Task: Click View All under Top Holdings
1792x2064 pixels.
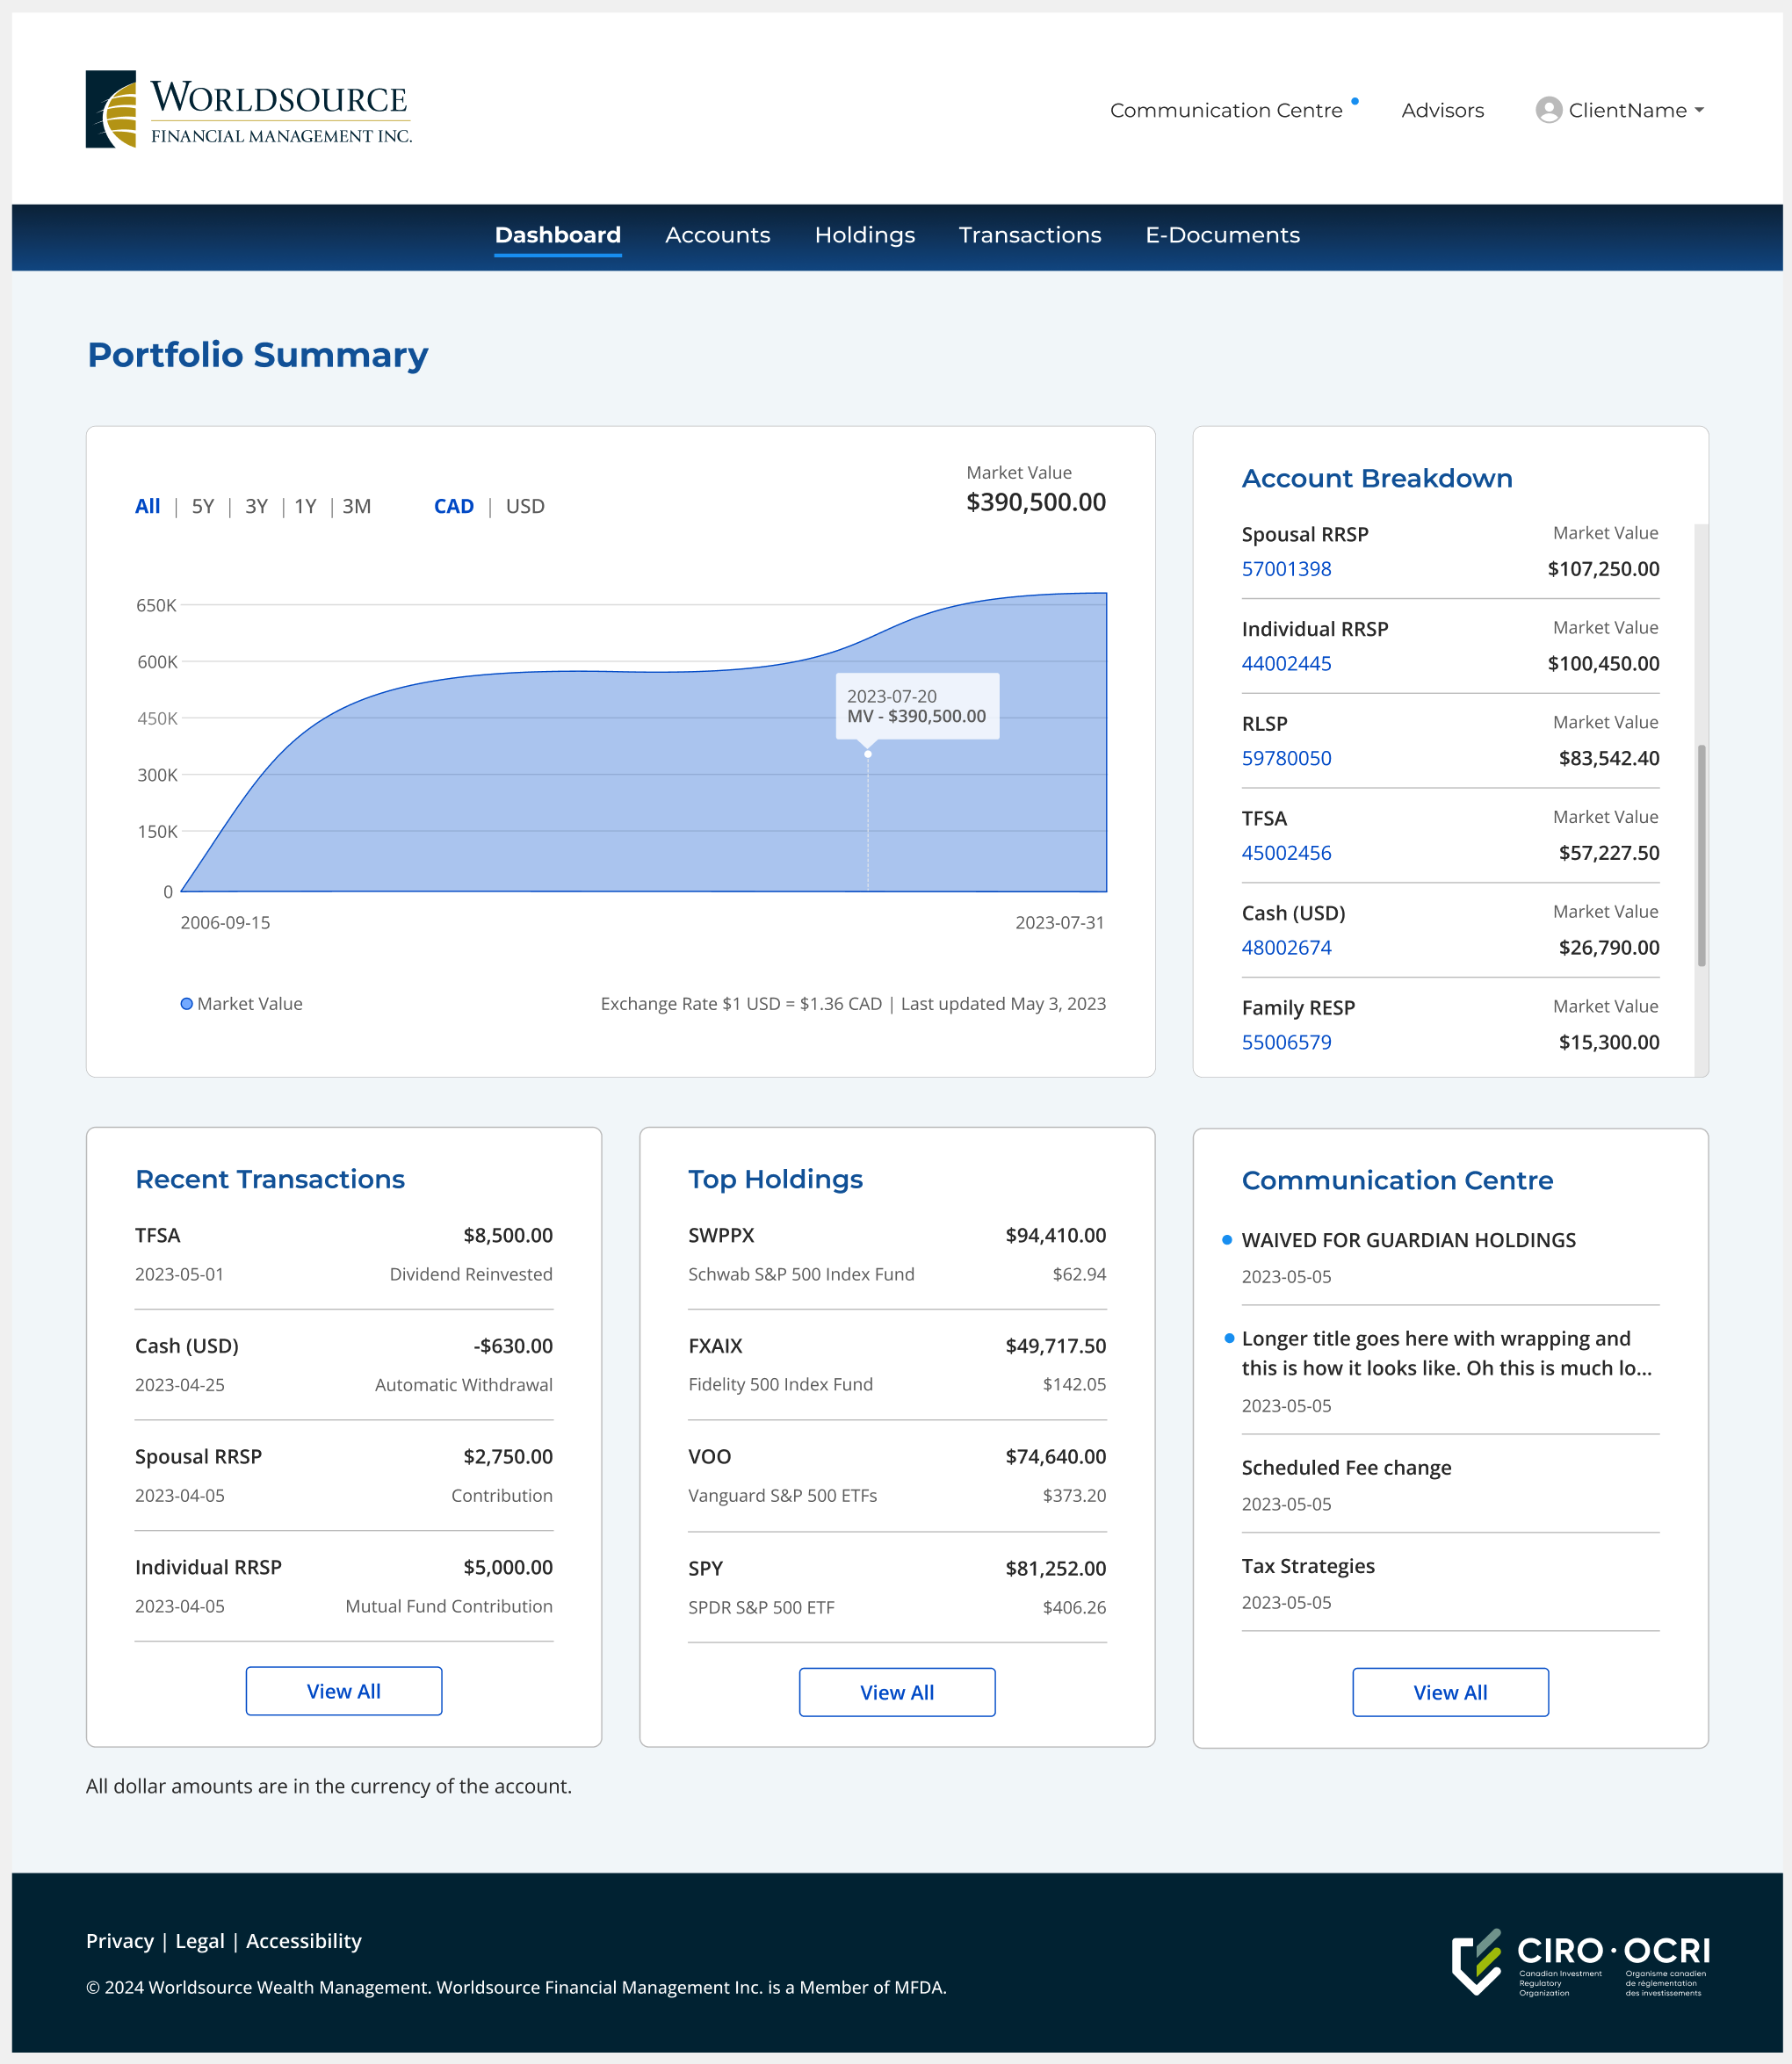Action: [896, 1692]
